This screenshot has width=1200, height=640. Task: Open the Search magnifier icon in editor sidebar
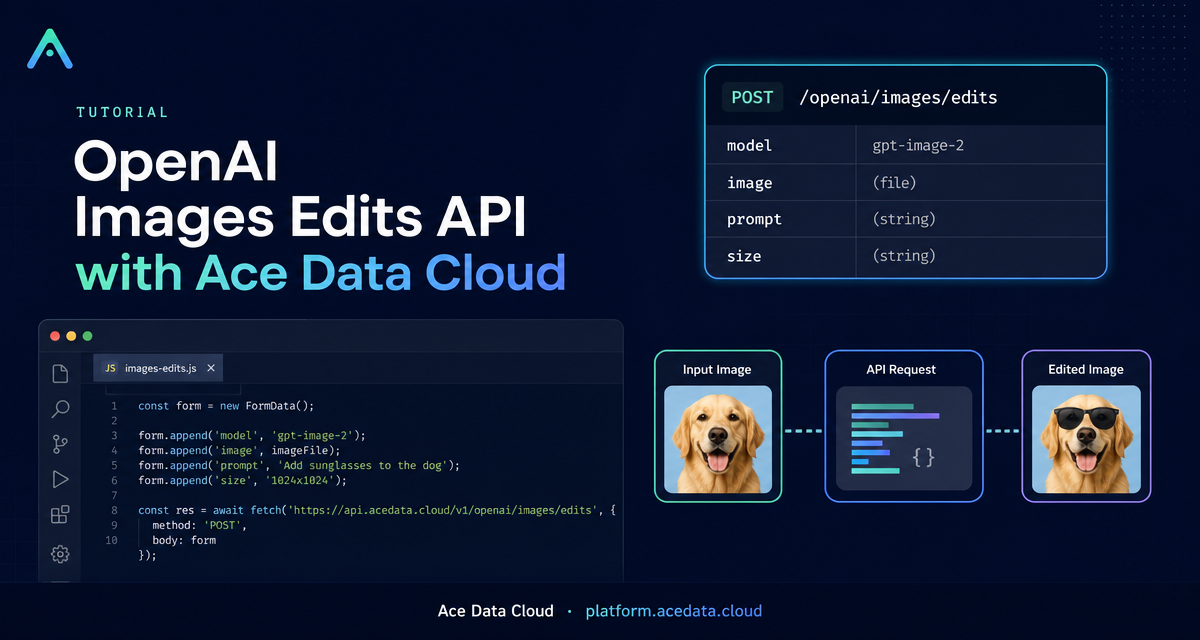(60, 409)
